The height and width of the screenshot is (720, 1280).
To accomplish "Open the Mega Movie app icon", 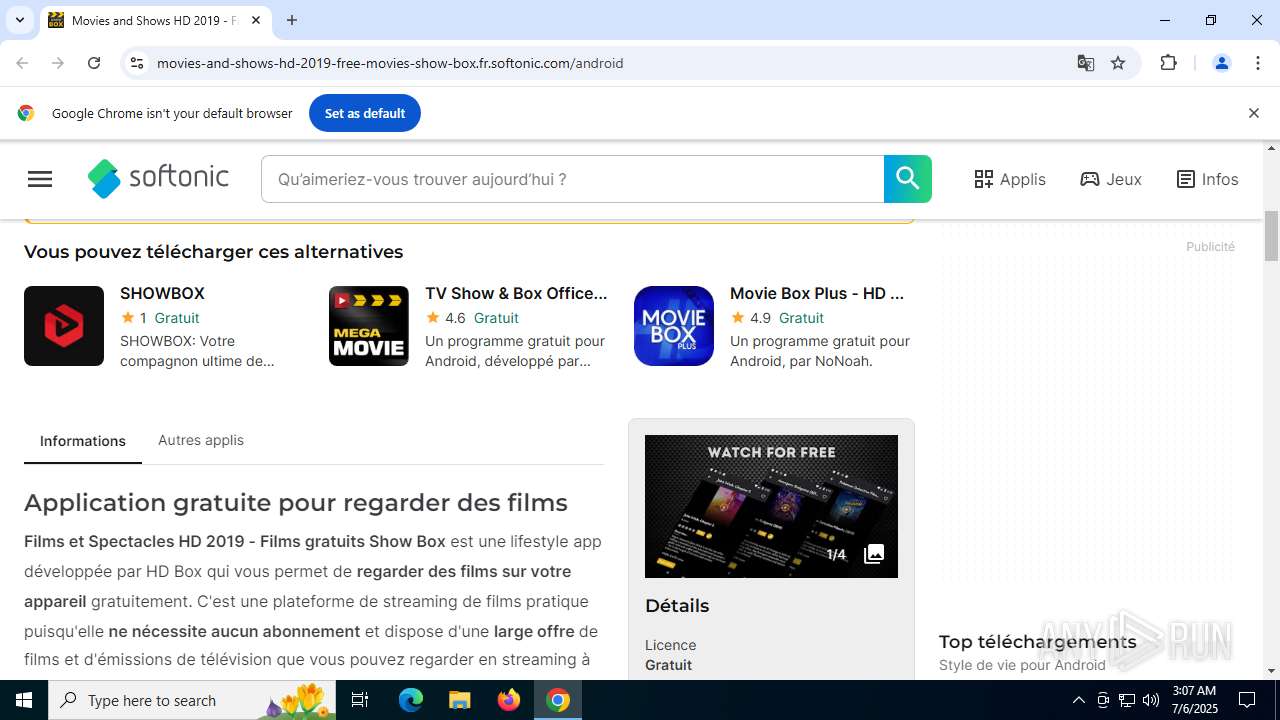I will pyautogui.click(x=369, y=326).
